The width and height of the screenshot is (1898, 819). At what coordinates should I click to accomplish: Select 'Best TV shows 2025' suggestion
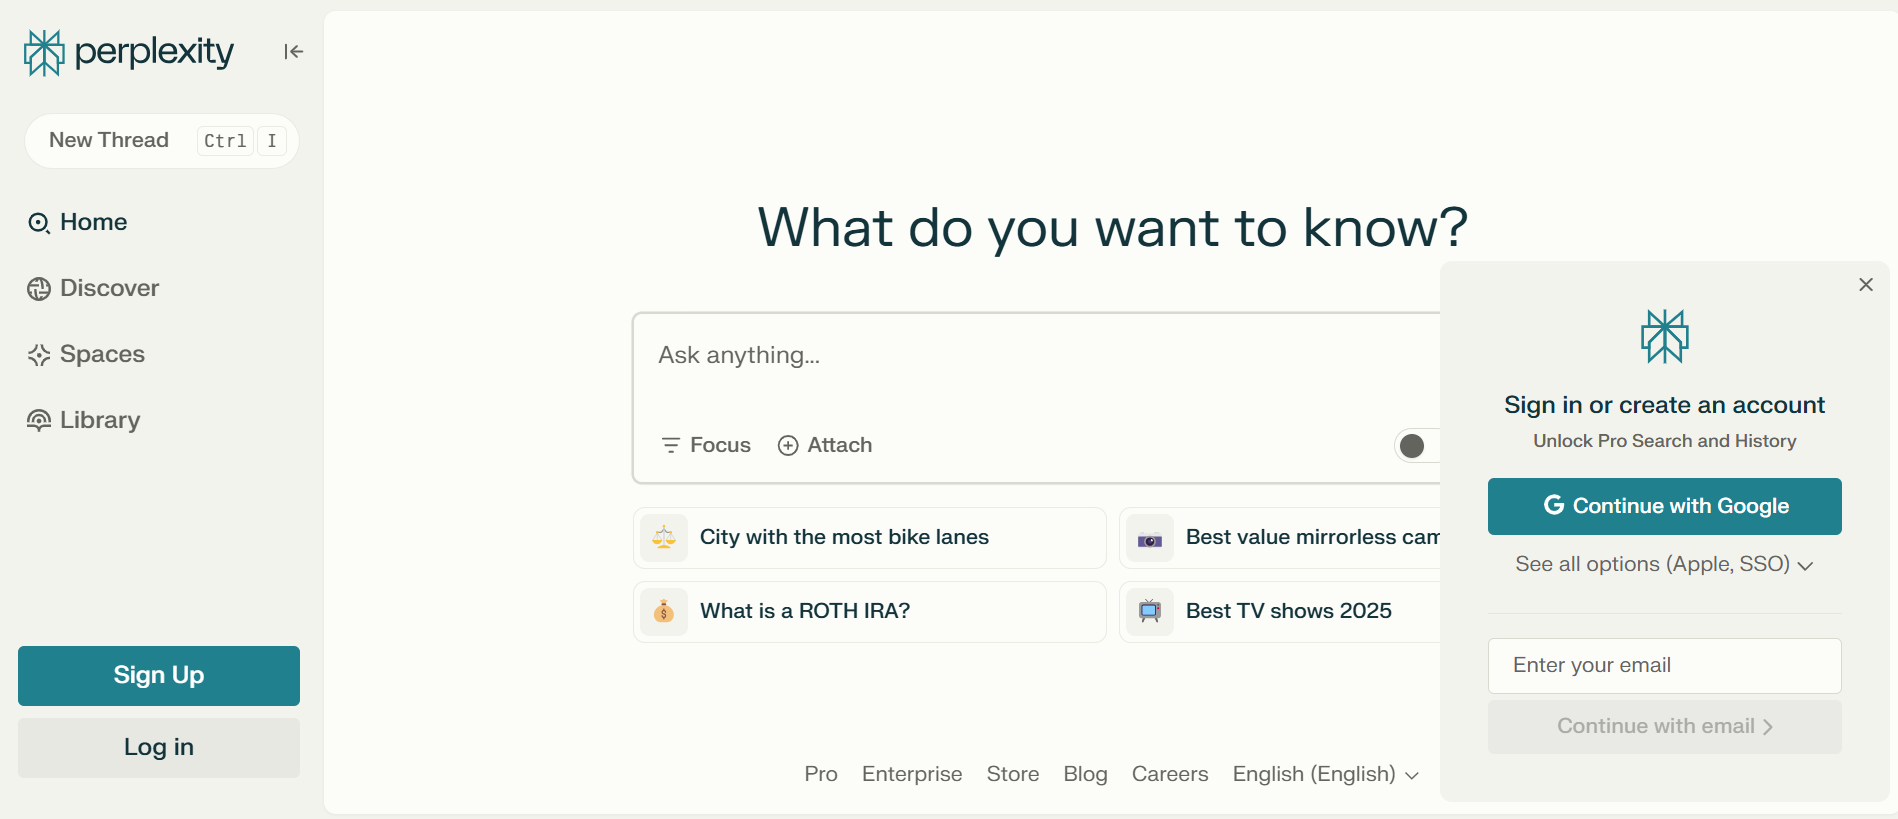1280,612
